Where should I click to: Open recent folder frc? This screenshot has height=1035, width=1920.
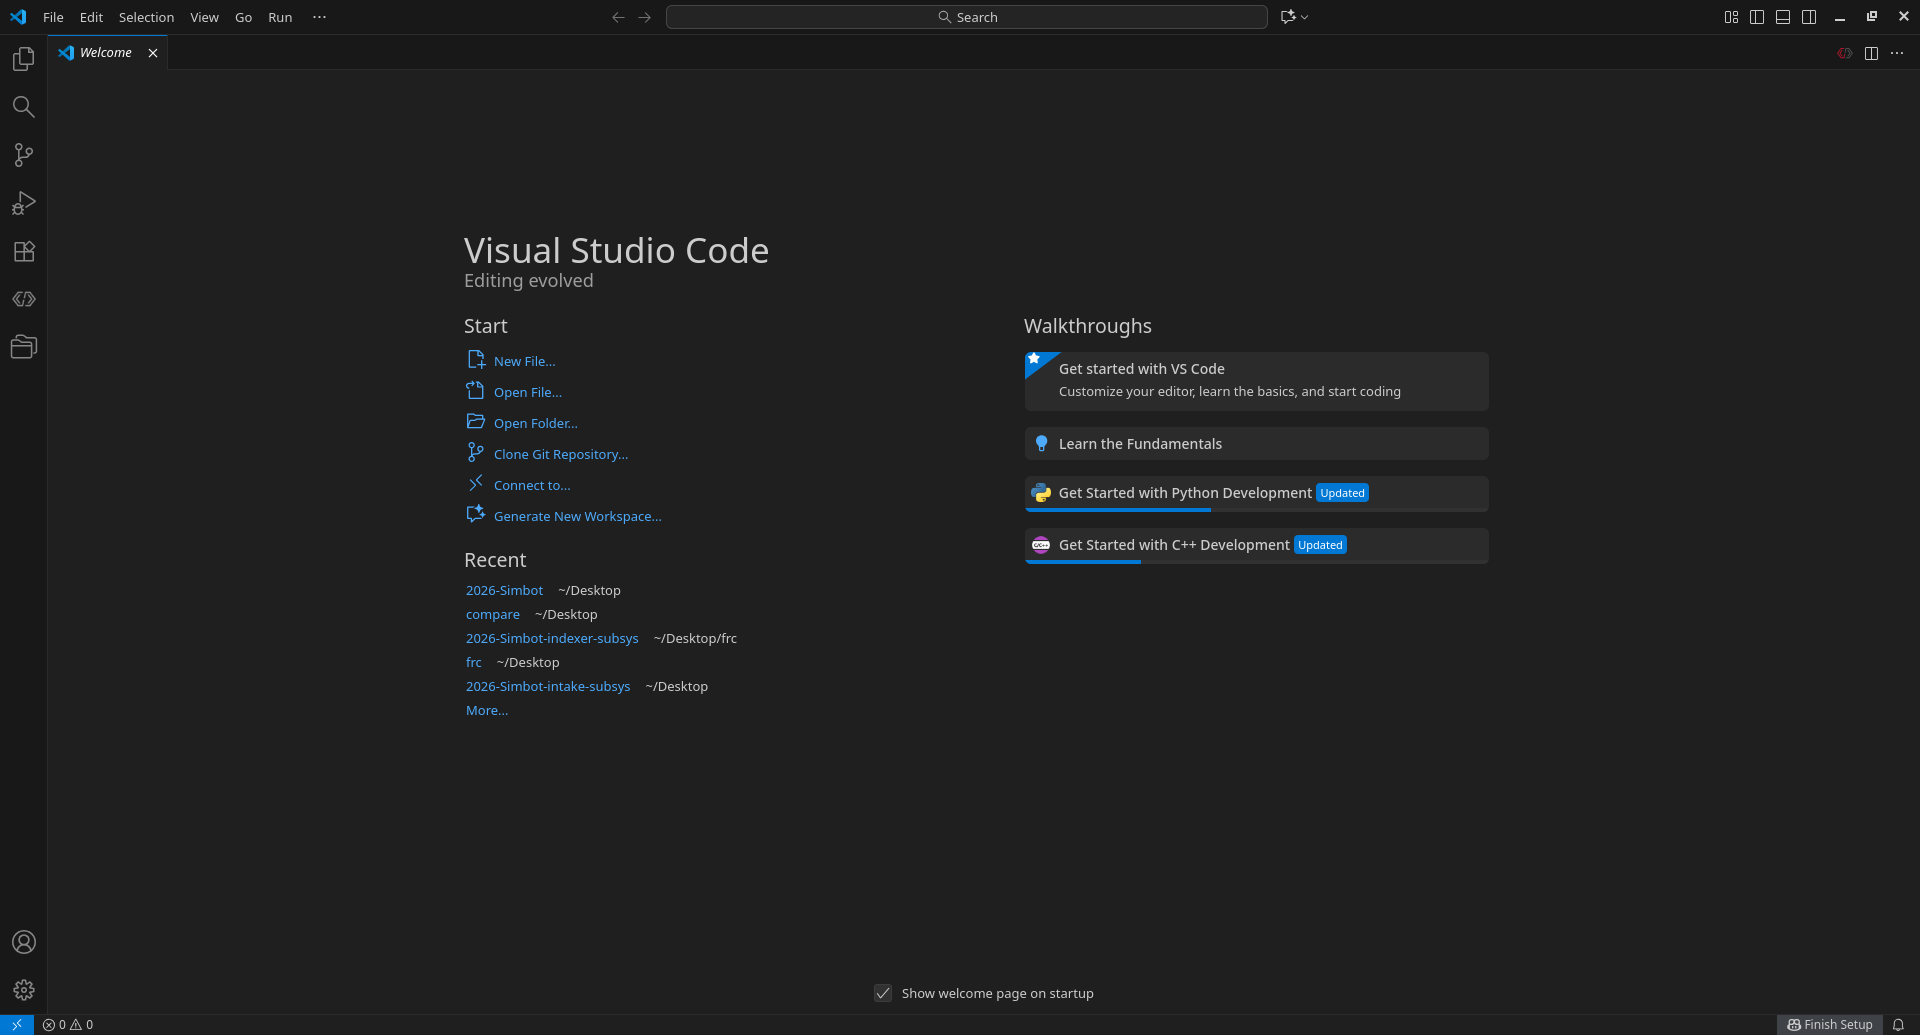point(474,662)
